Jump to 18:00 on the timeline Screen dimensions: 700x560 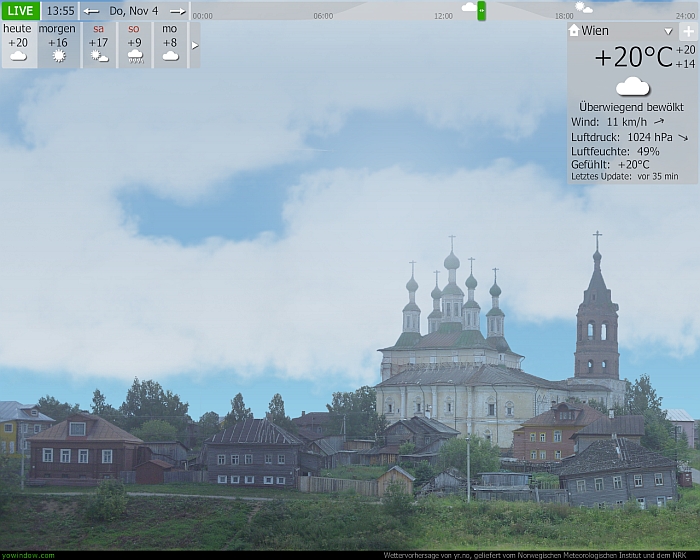[564, 16]
